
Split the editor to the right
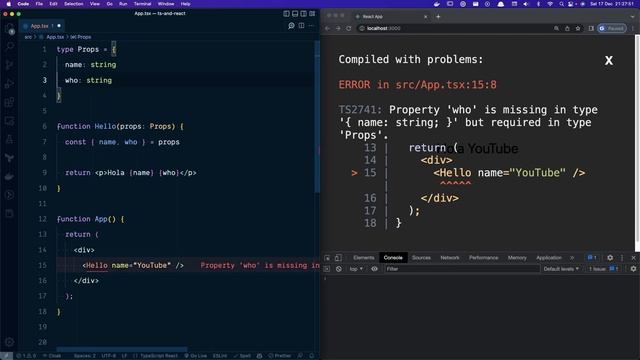pos(301,26)
